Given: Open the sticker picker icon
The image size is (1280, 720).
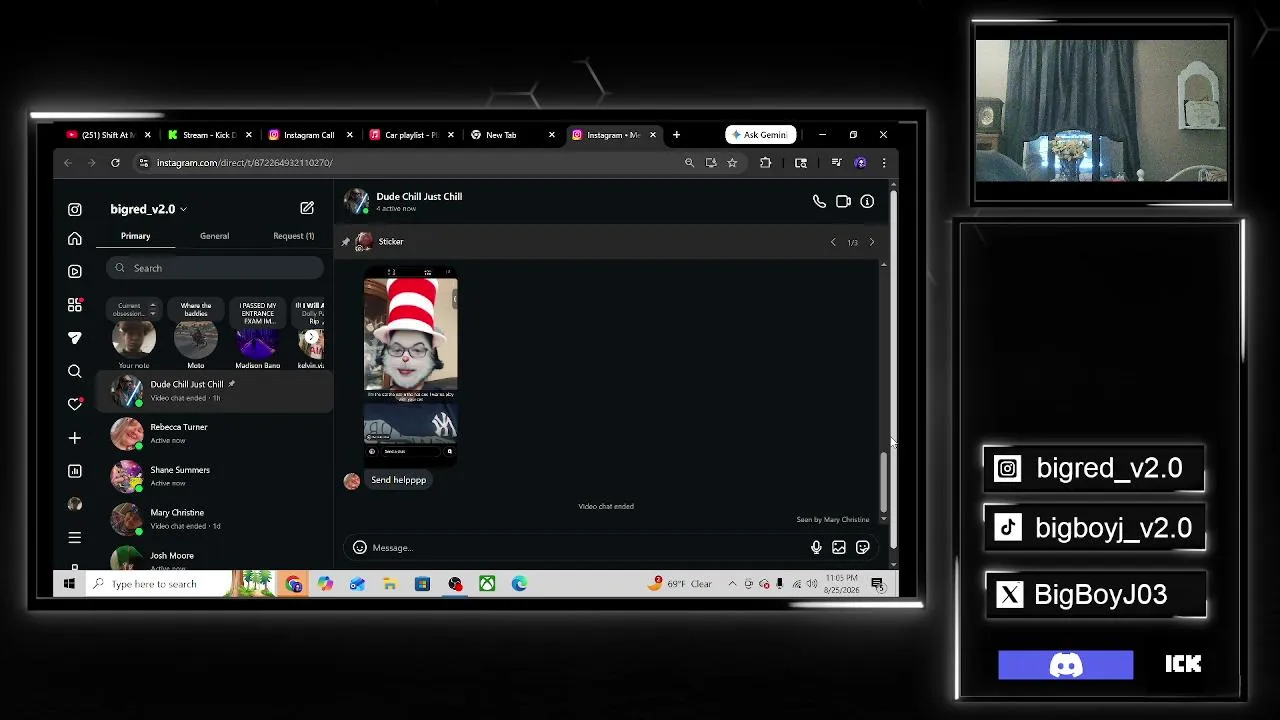Looking at the screenshot, I should [862, 547].
